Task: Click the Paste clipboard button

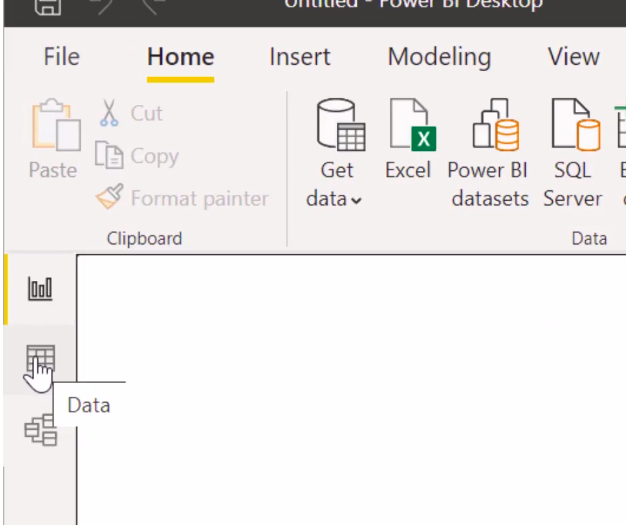Action: pos(54,138)
